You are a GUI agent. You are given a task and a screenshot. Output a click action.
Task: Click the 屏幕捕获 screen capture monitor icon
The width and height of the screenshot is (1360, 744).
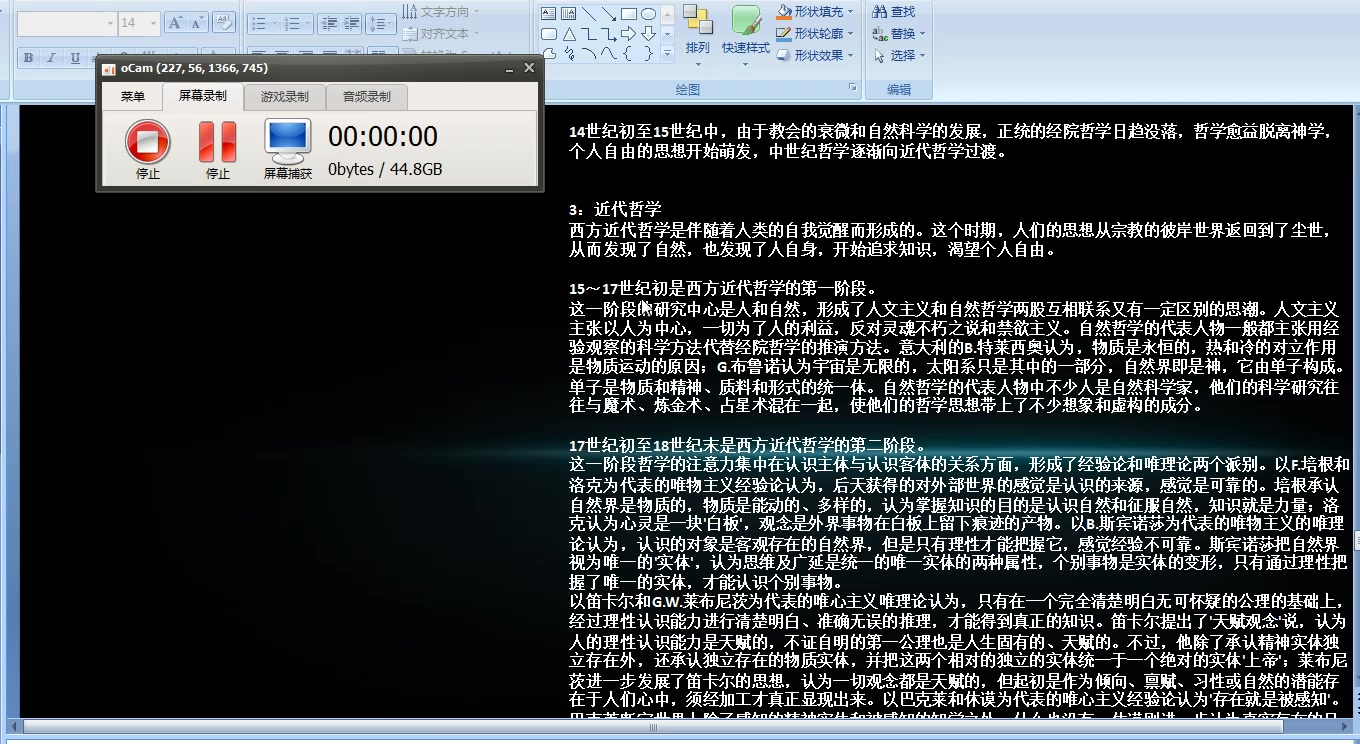click(x=287, y=142)
